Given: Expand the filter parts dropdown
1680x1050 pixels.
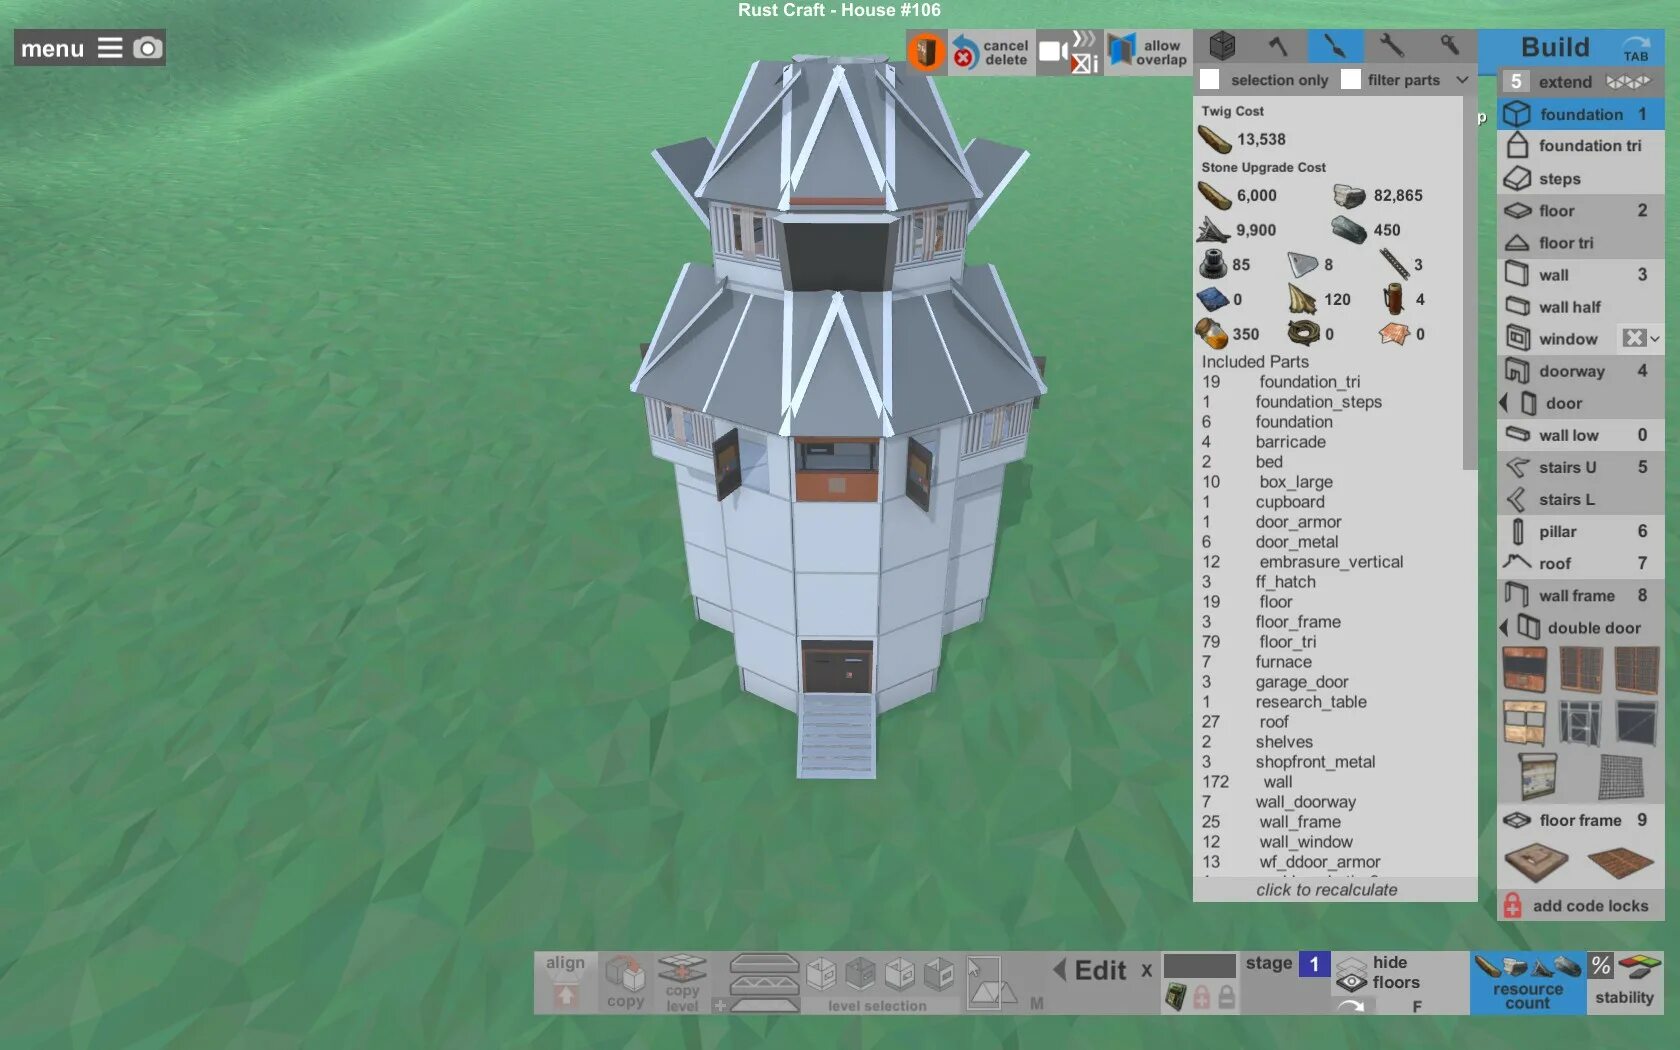Looking at the screenshot, I should point(1462,80).
